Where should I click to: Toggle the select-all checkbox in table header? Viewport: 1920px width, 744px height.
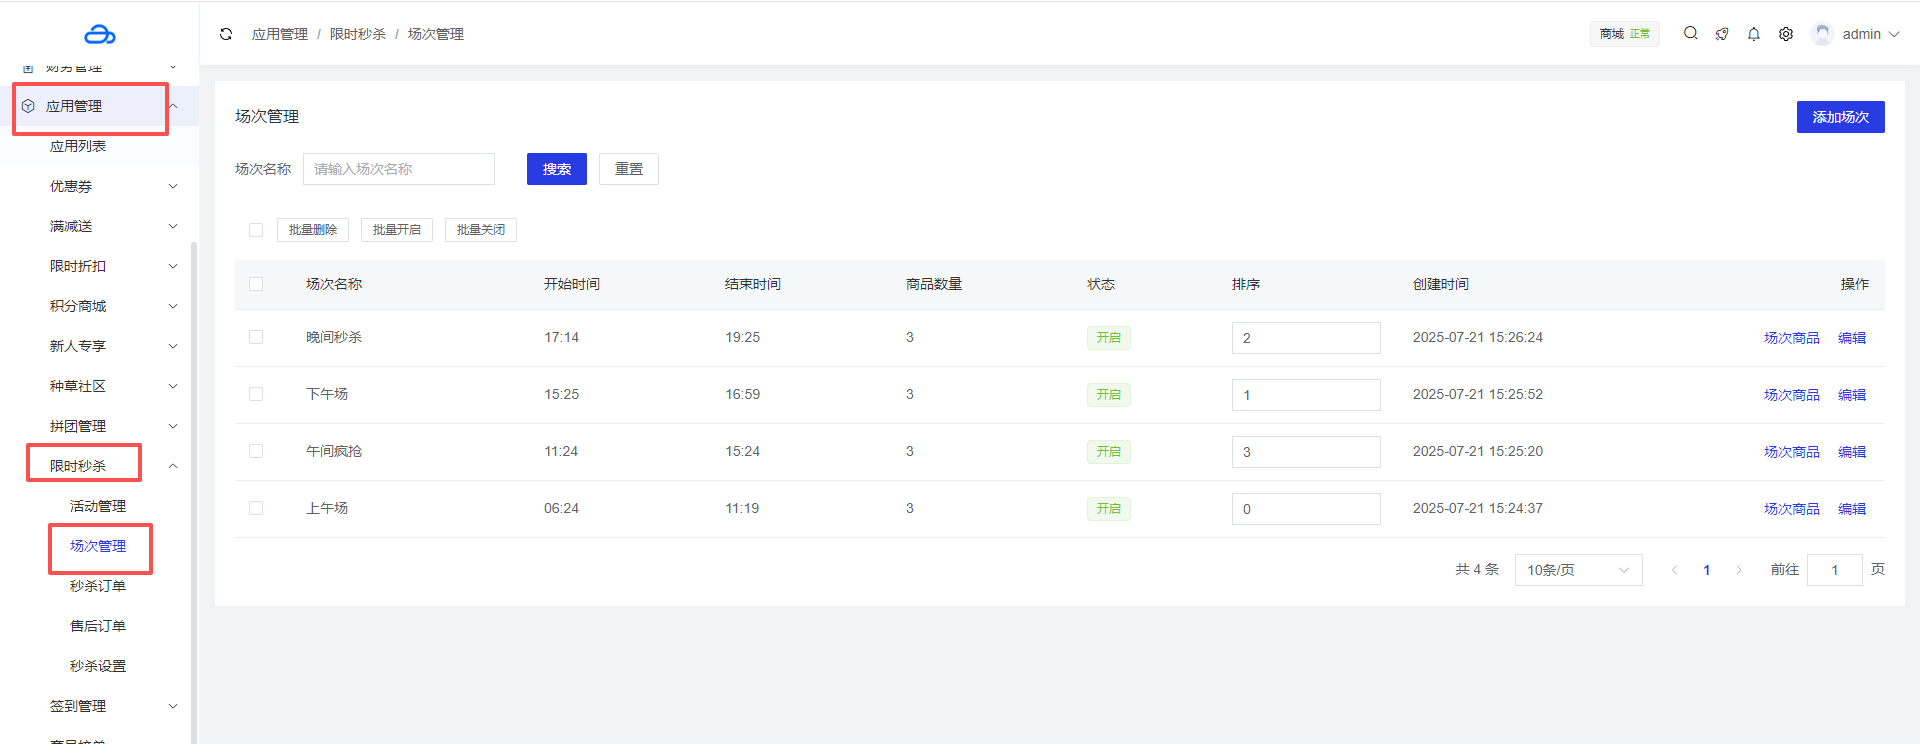click(256, 285)
